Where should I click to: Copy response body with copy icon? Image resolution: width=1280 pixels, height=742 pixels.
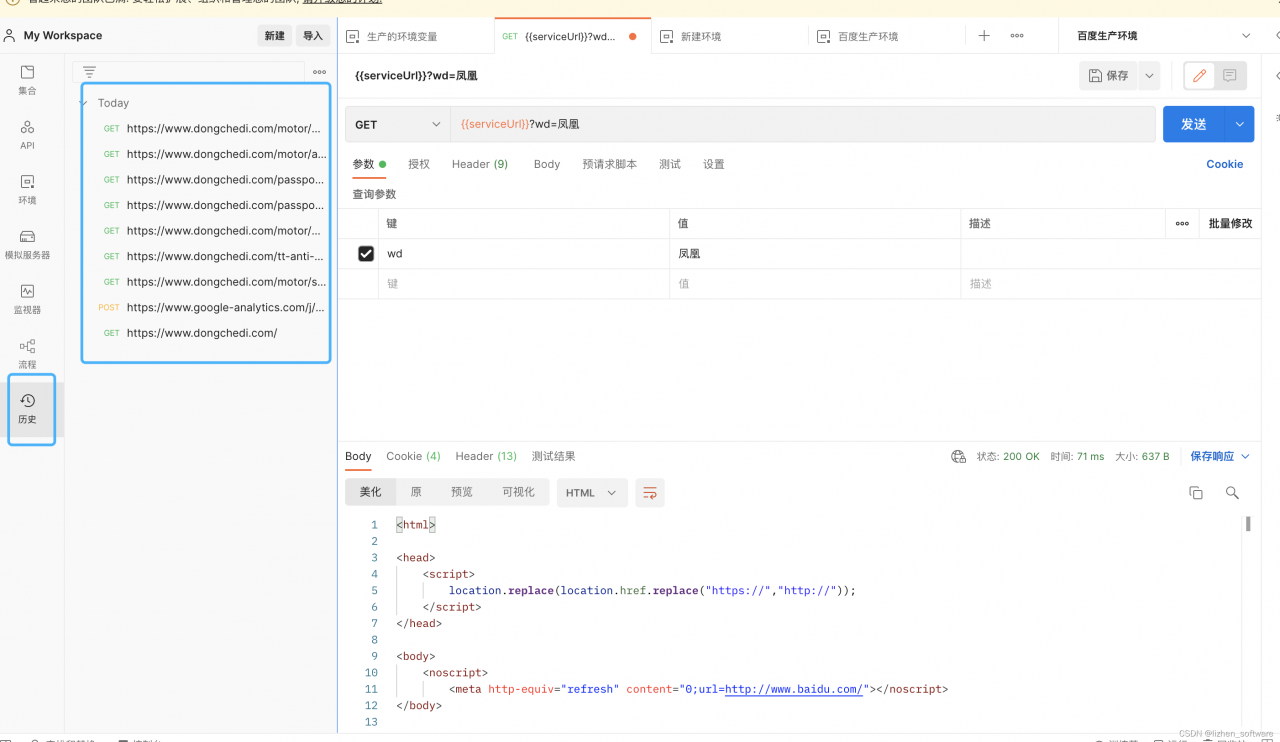point(1195,492)
